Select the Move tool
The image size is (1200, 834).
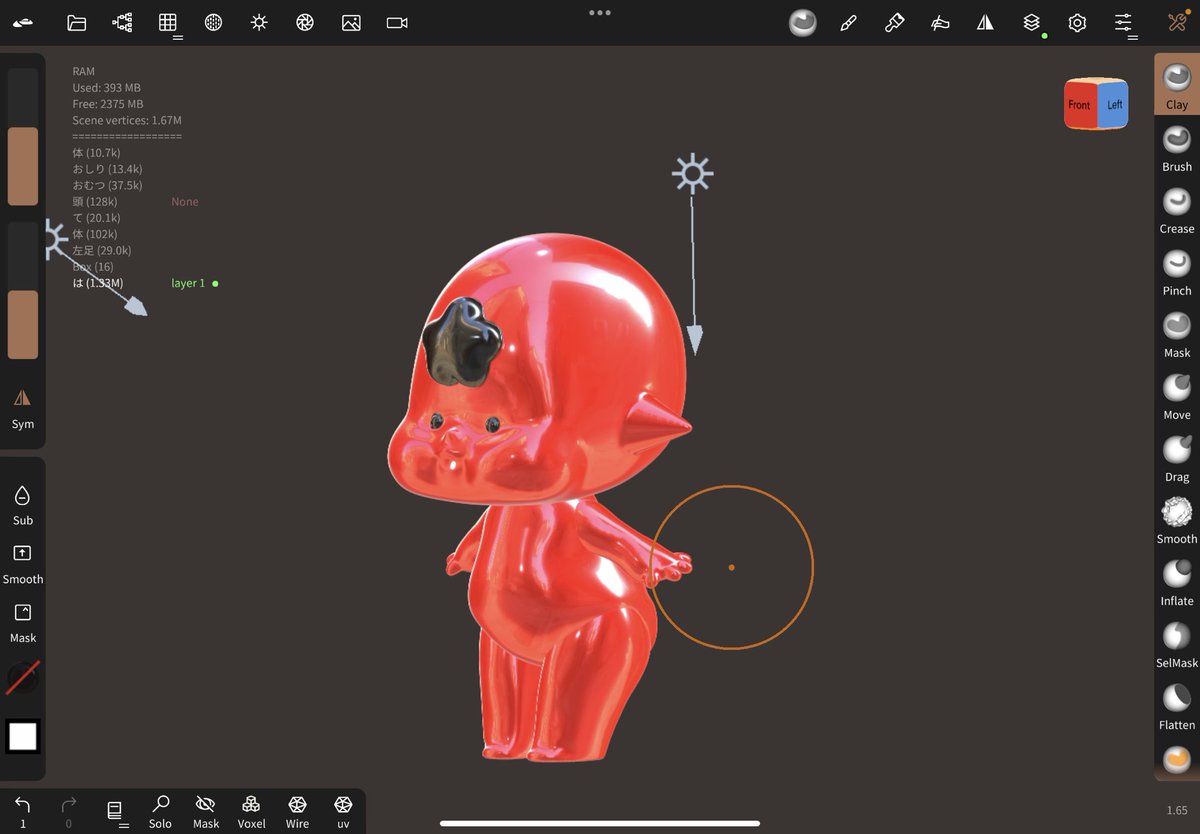point(1177,395)
